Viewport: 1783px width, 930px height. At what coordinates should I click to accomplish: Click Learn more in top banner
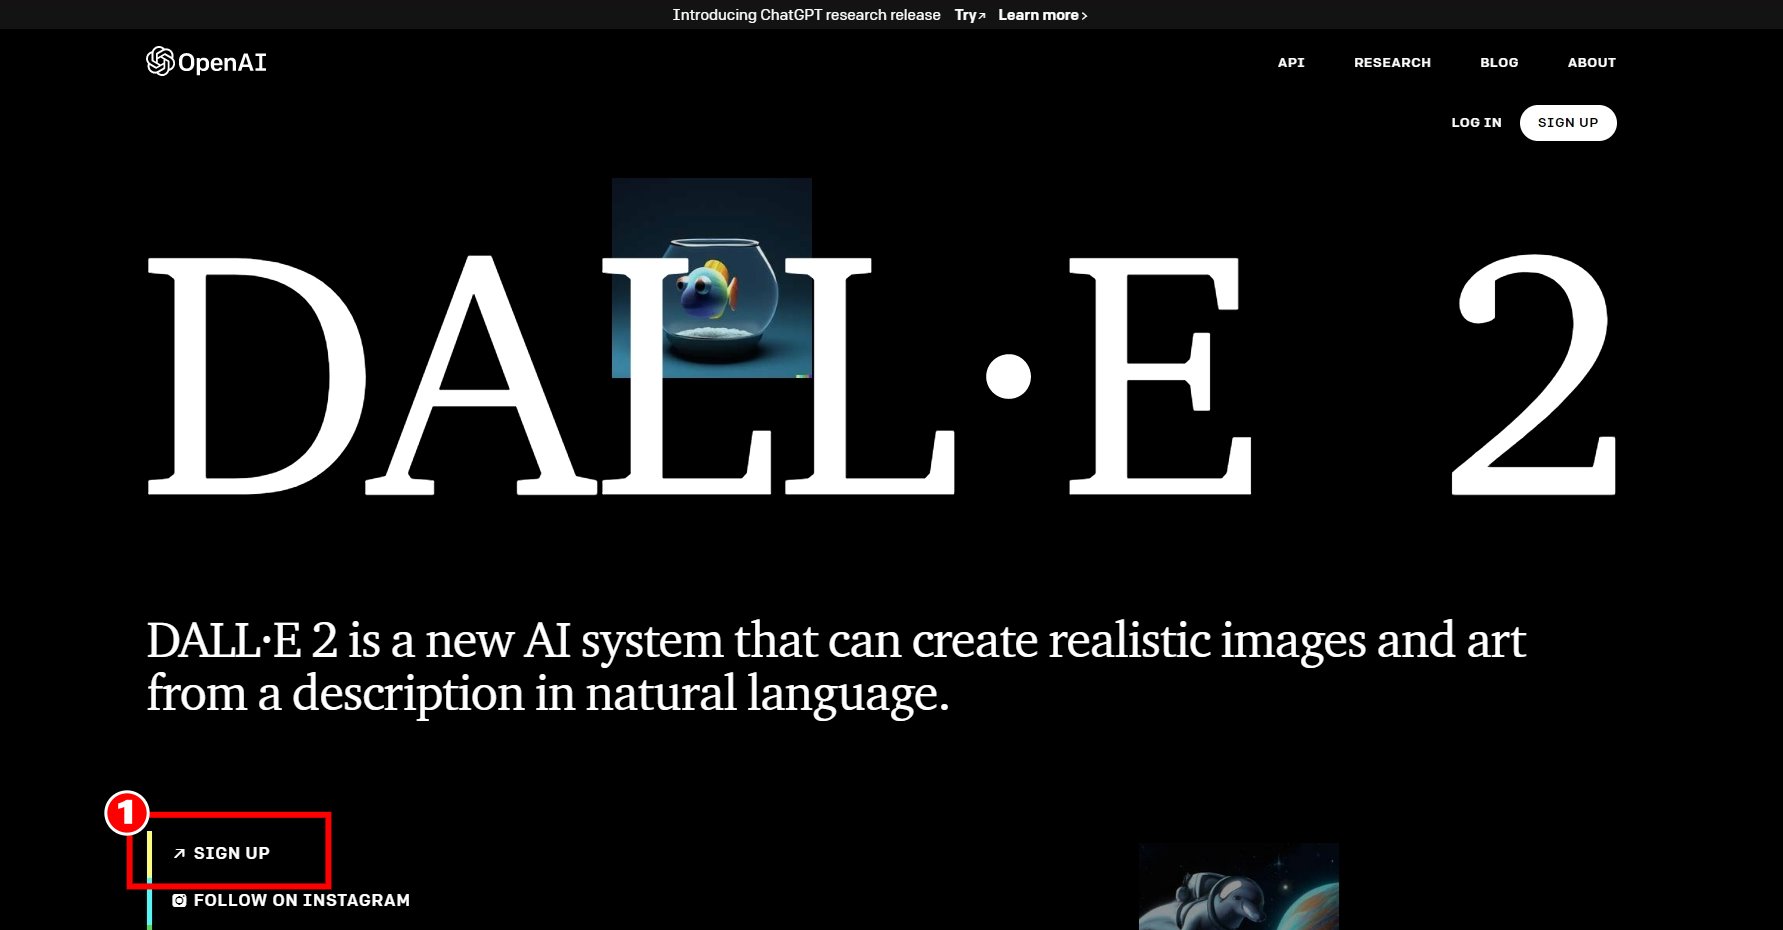1042,15
